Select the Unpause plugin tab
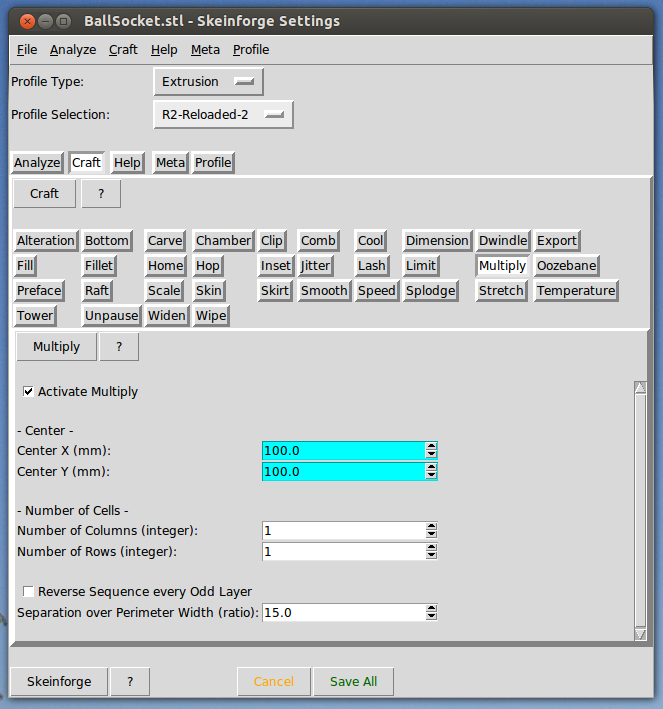This screenshot has width=663, height=709. click(112, 315)
